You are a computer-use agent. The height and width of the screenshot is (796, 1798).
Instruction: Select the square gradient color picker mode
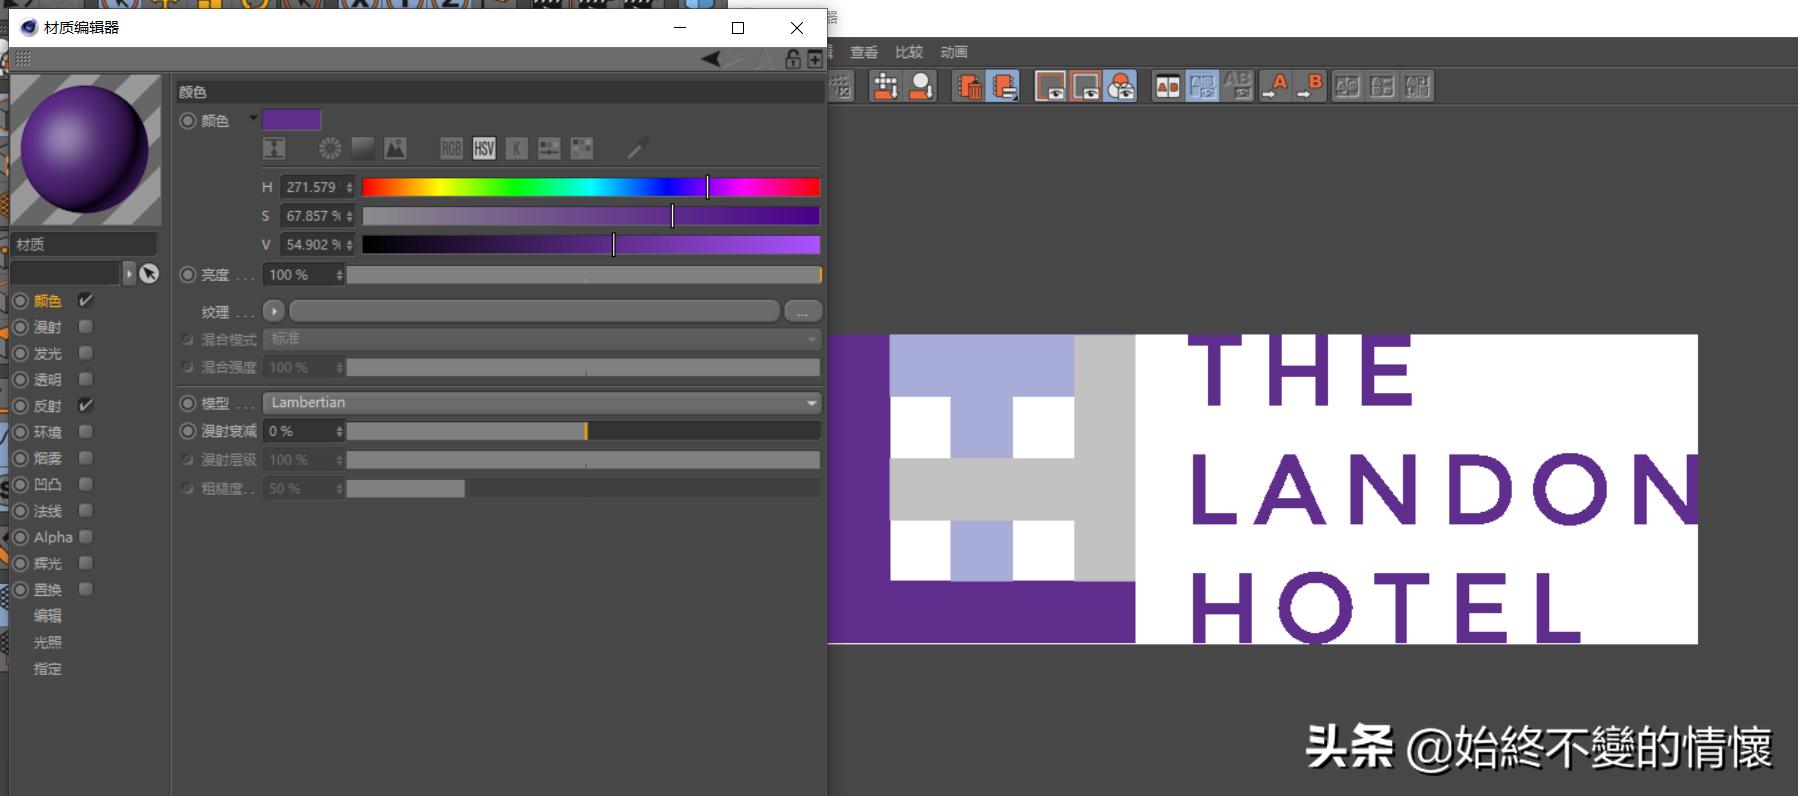coord(363,149)
